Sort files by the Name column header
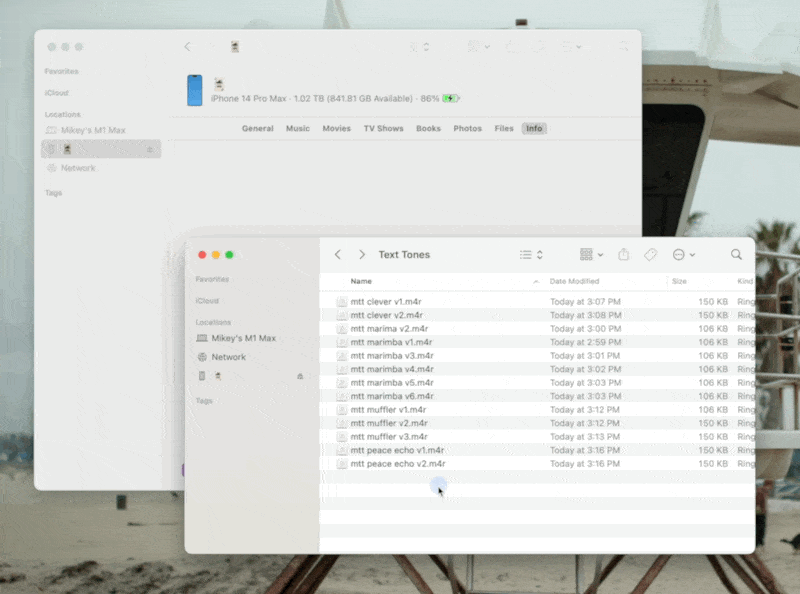 [x=361, y=281]
